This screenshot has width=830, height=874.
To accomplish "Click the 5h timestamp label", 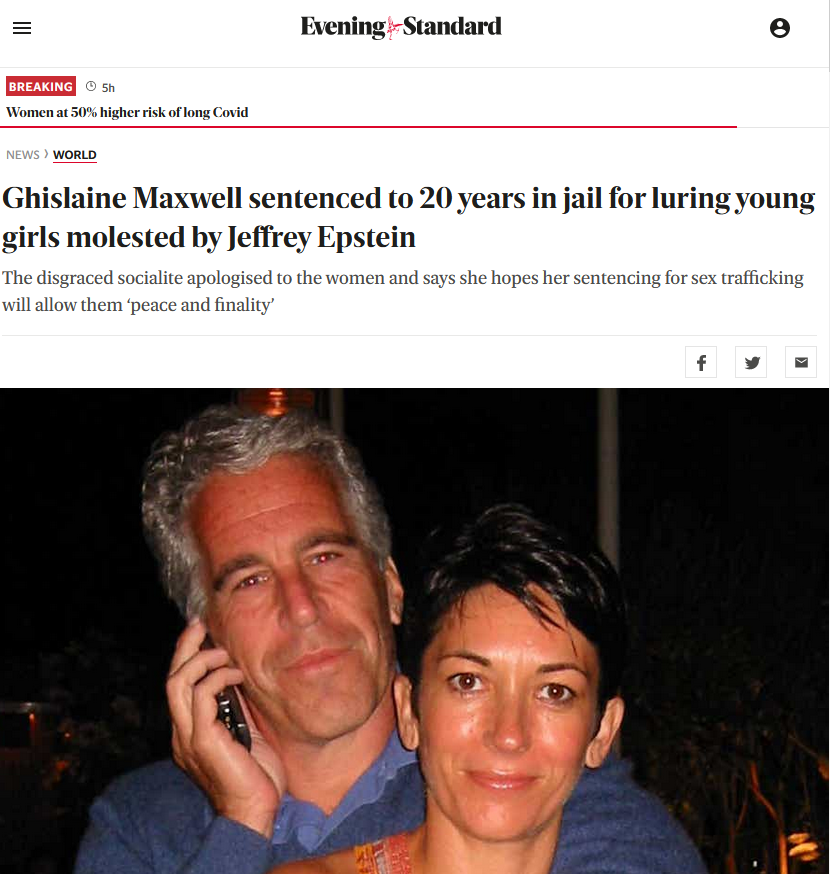I will [108, 88].
